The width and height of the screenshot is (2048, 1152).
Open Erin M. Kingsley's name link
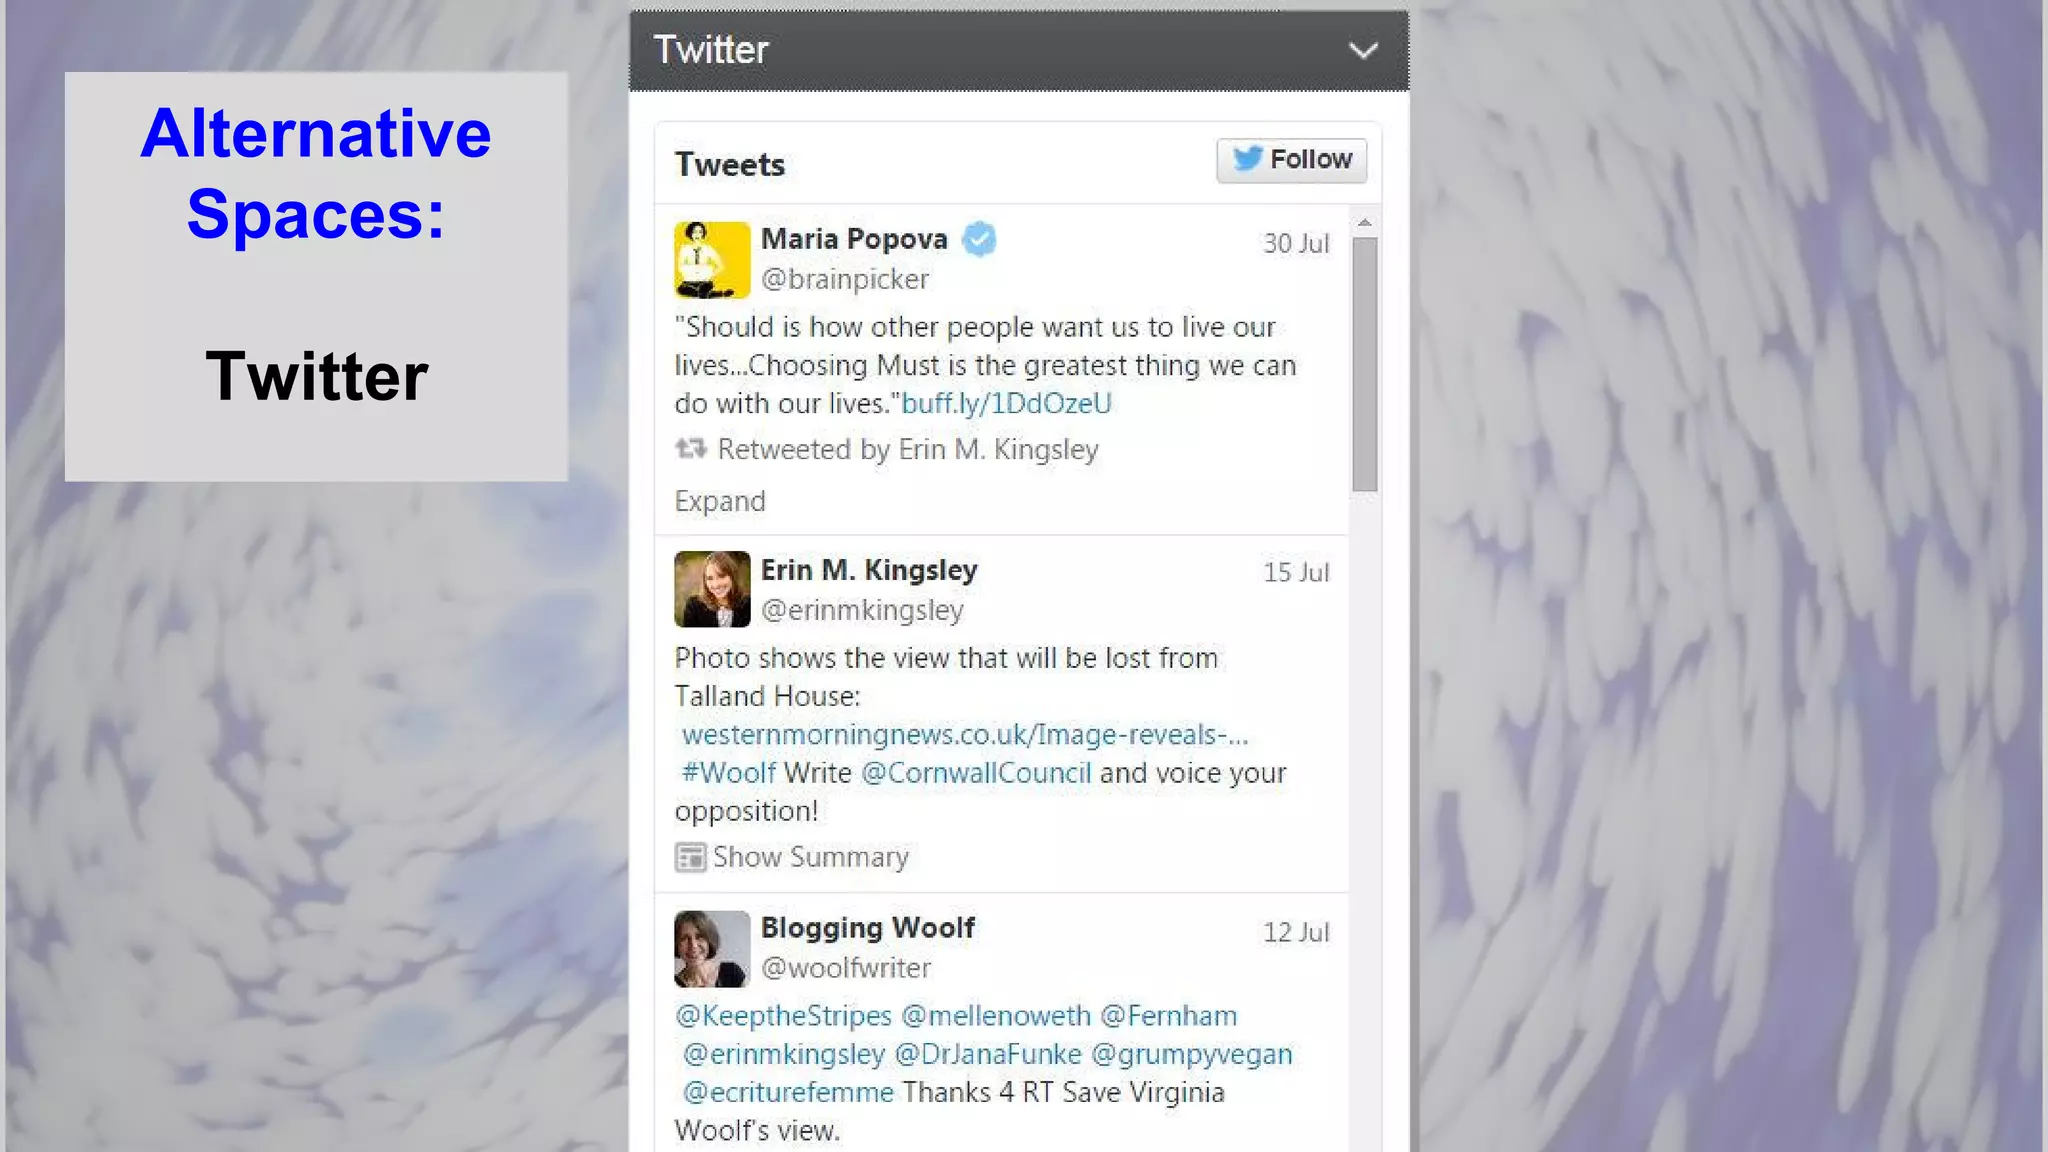(x=869, y=570)
